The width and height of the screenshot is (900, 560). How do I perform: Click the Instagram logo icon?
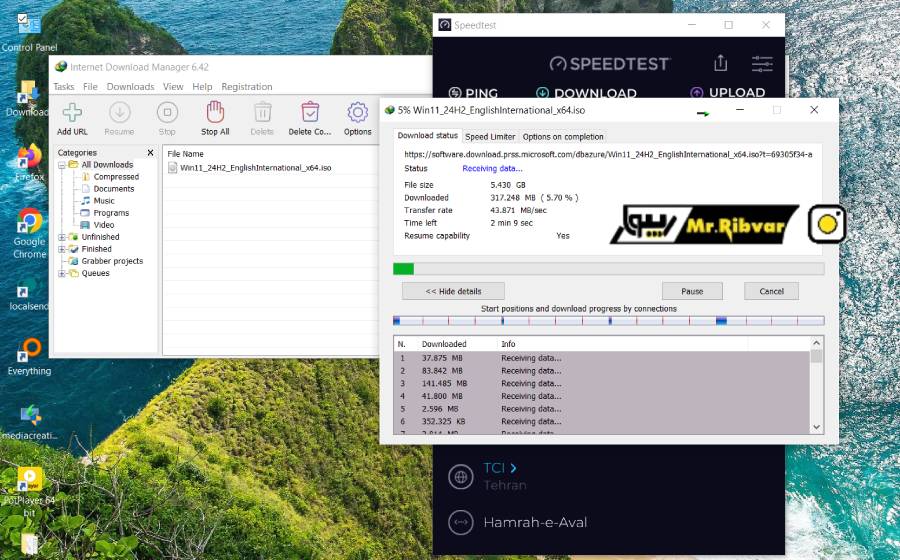coord(827,224)
